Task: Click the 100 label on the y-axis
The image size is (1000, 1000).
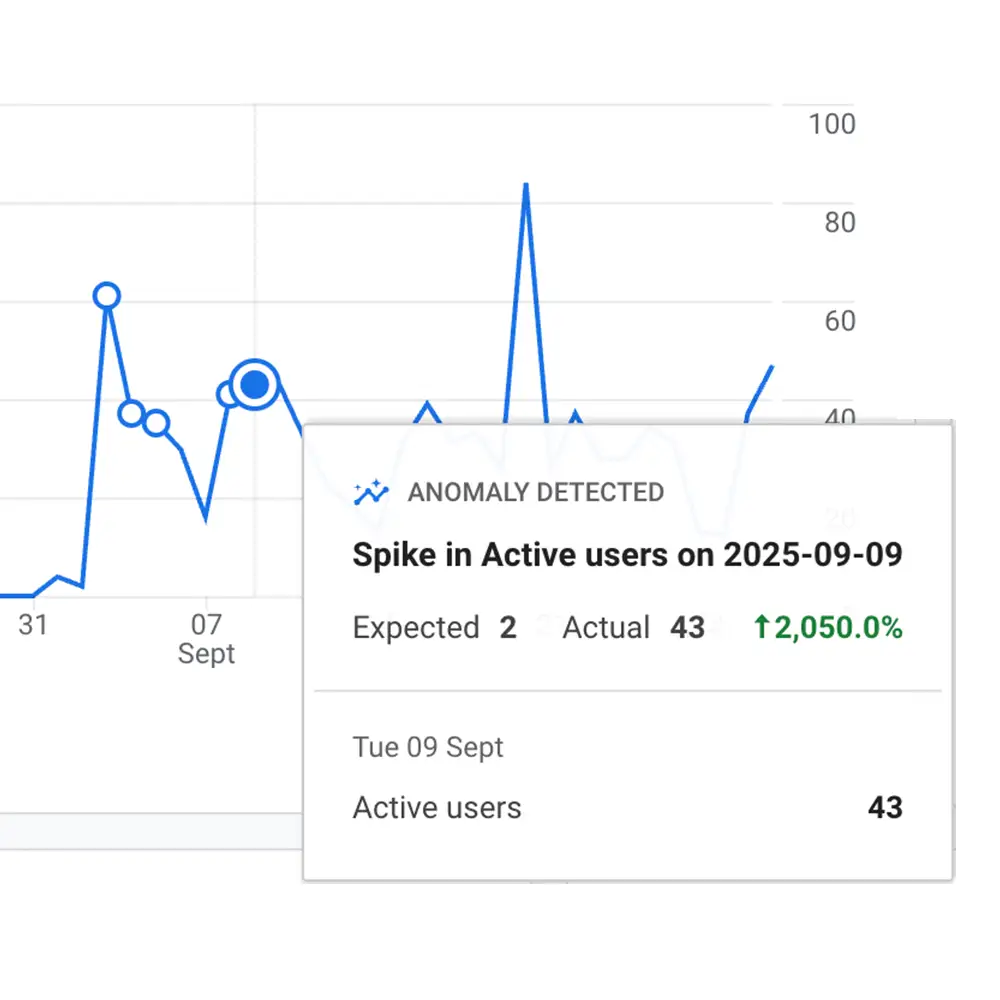Action: [832, 124]
